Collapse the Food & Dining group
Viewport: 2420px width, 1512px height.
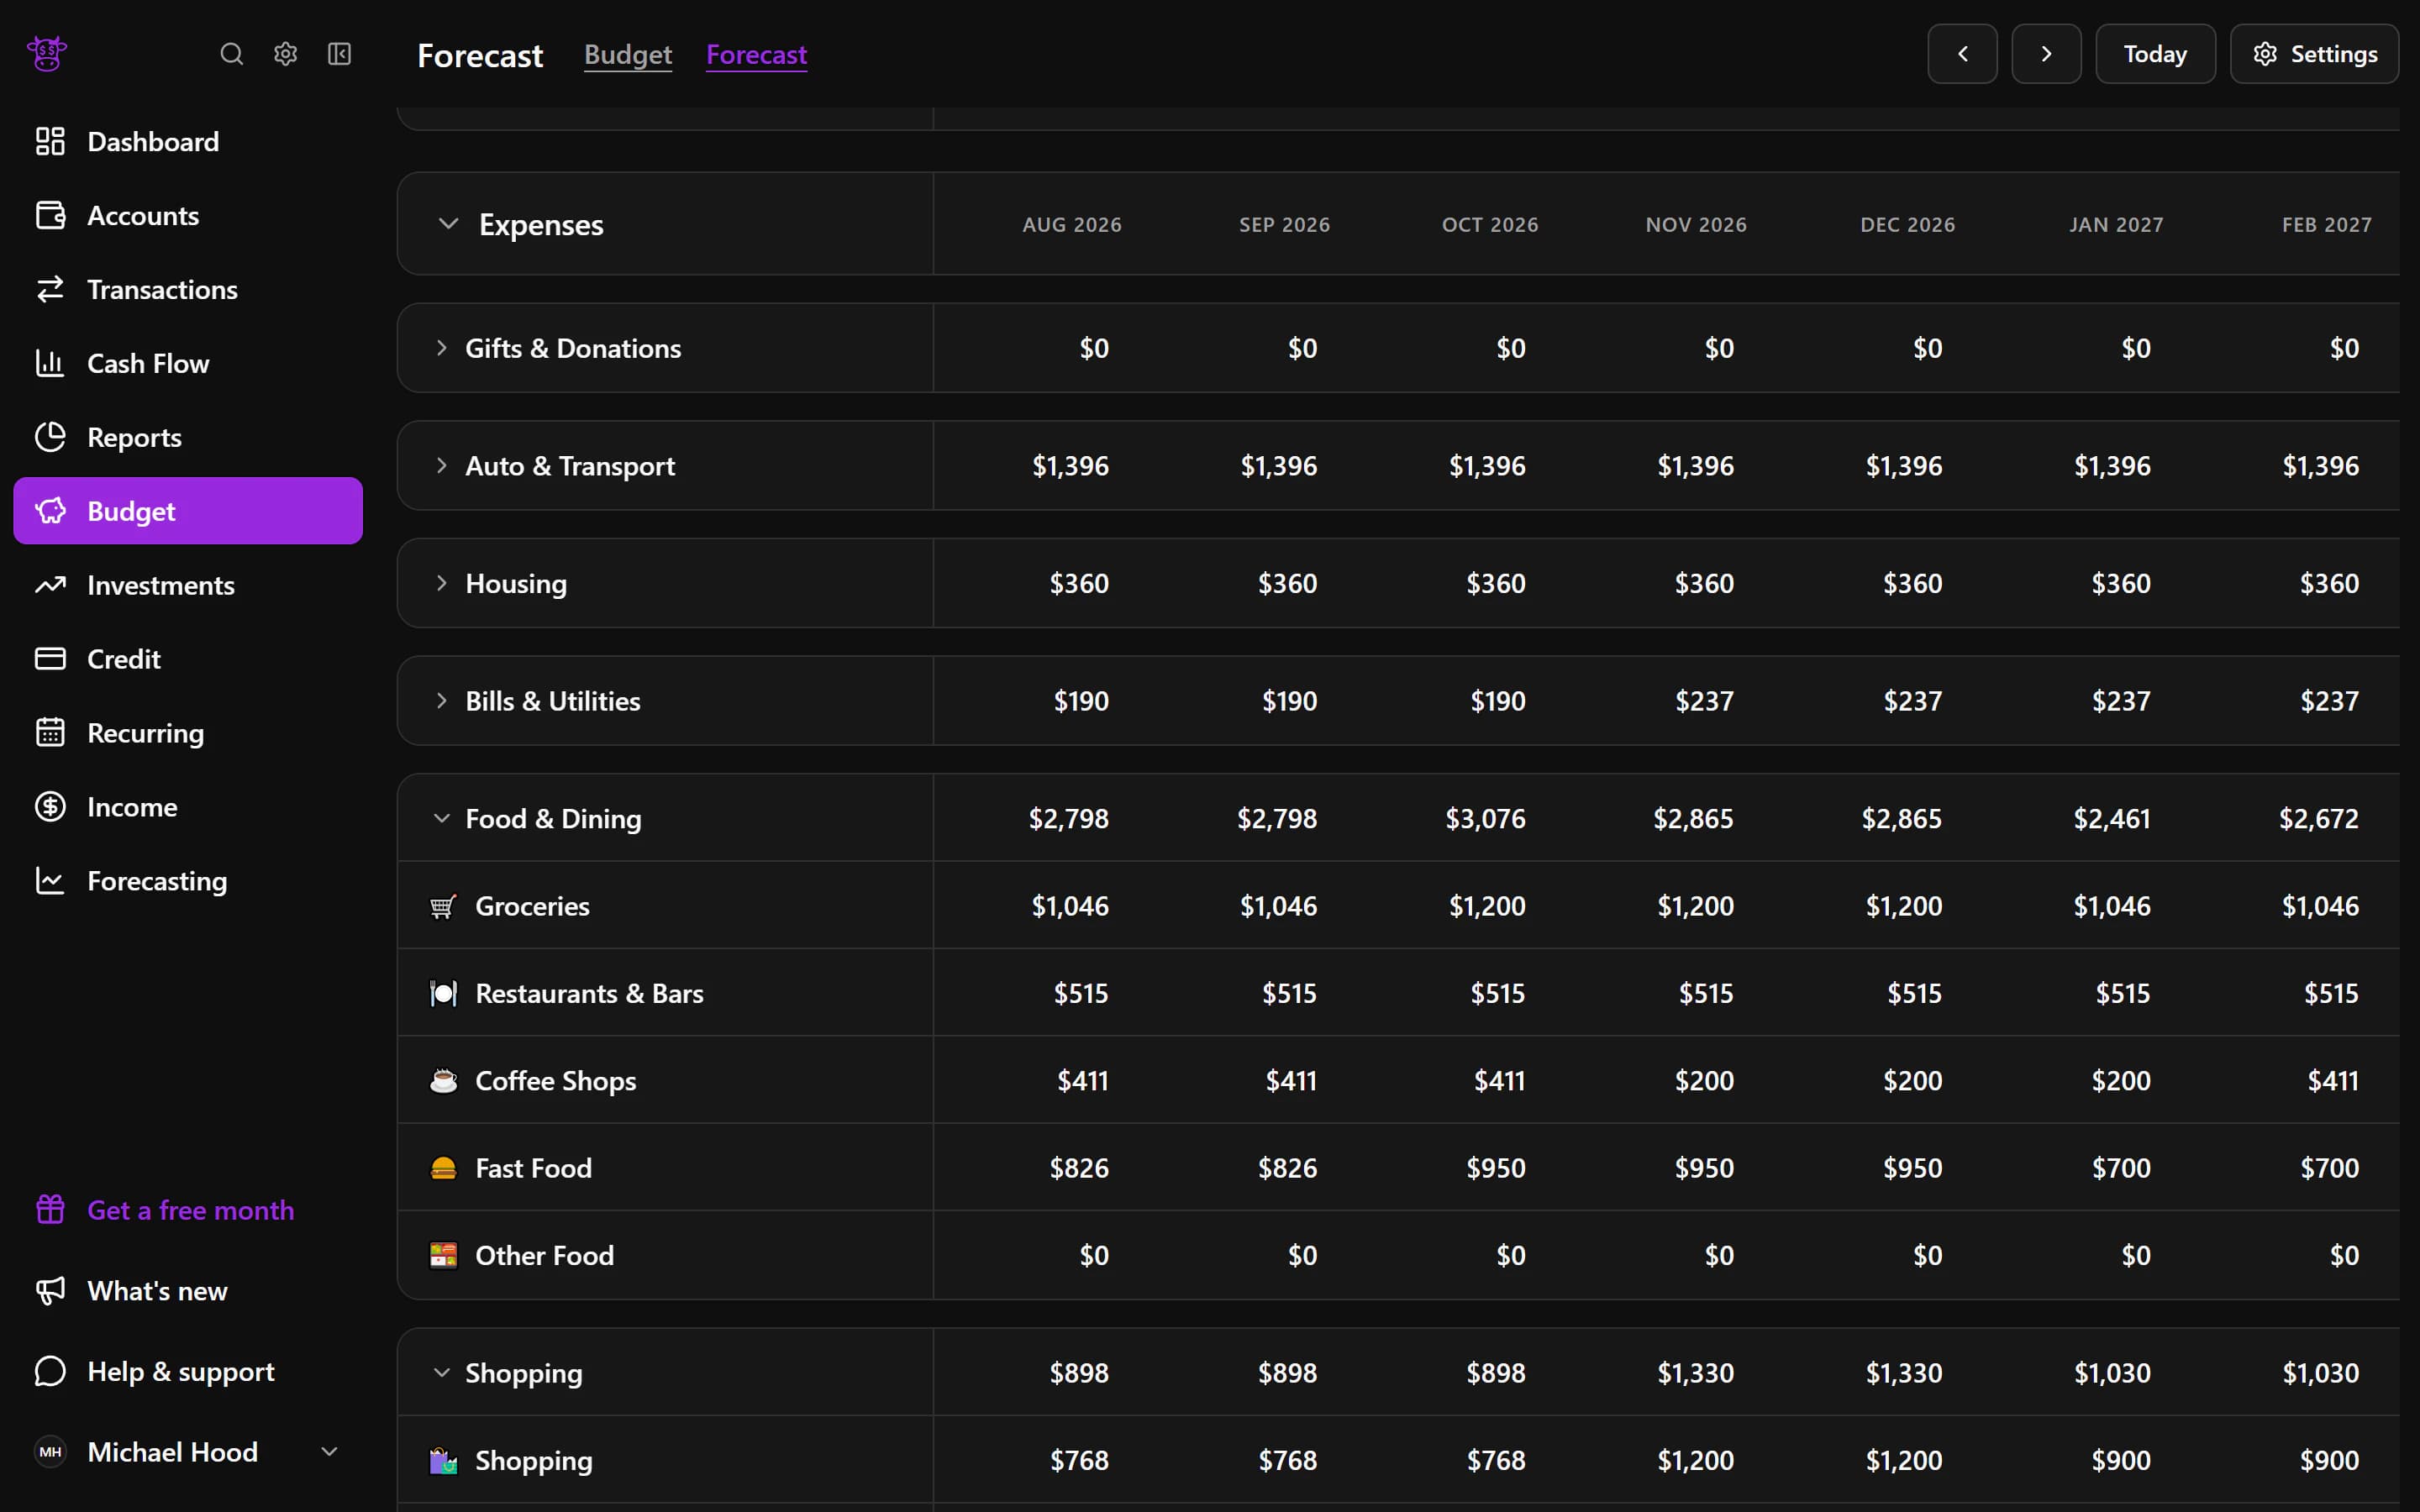pos(441,818)
